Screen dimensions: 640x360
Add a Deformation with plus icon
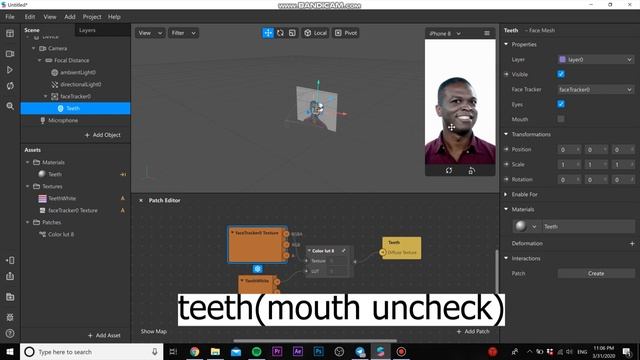pos(632,243)
